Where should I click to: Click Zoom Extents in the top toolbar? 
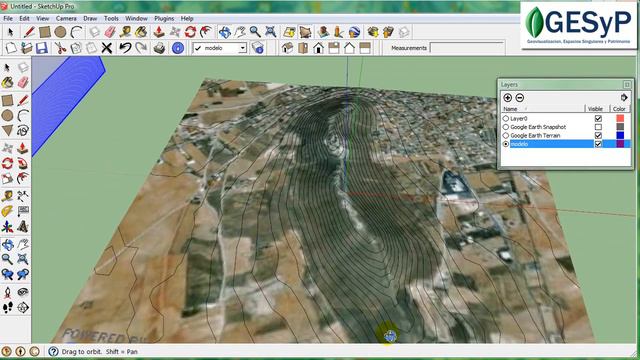pos(270,31)
